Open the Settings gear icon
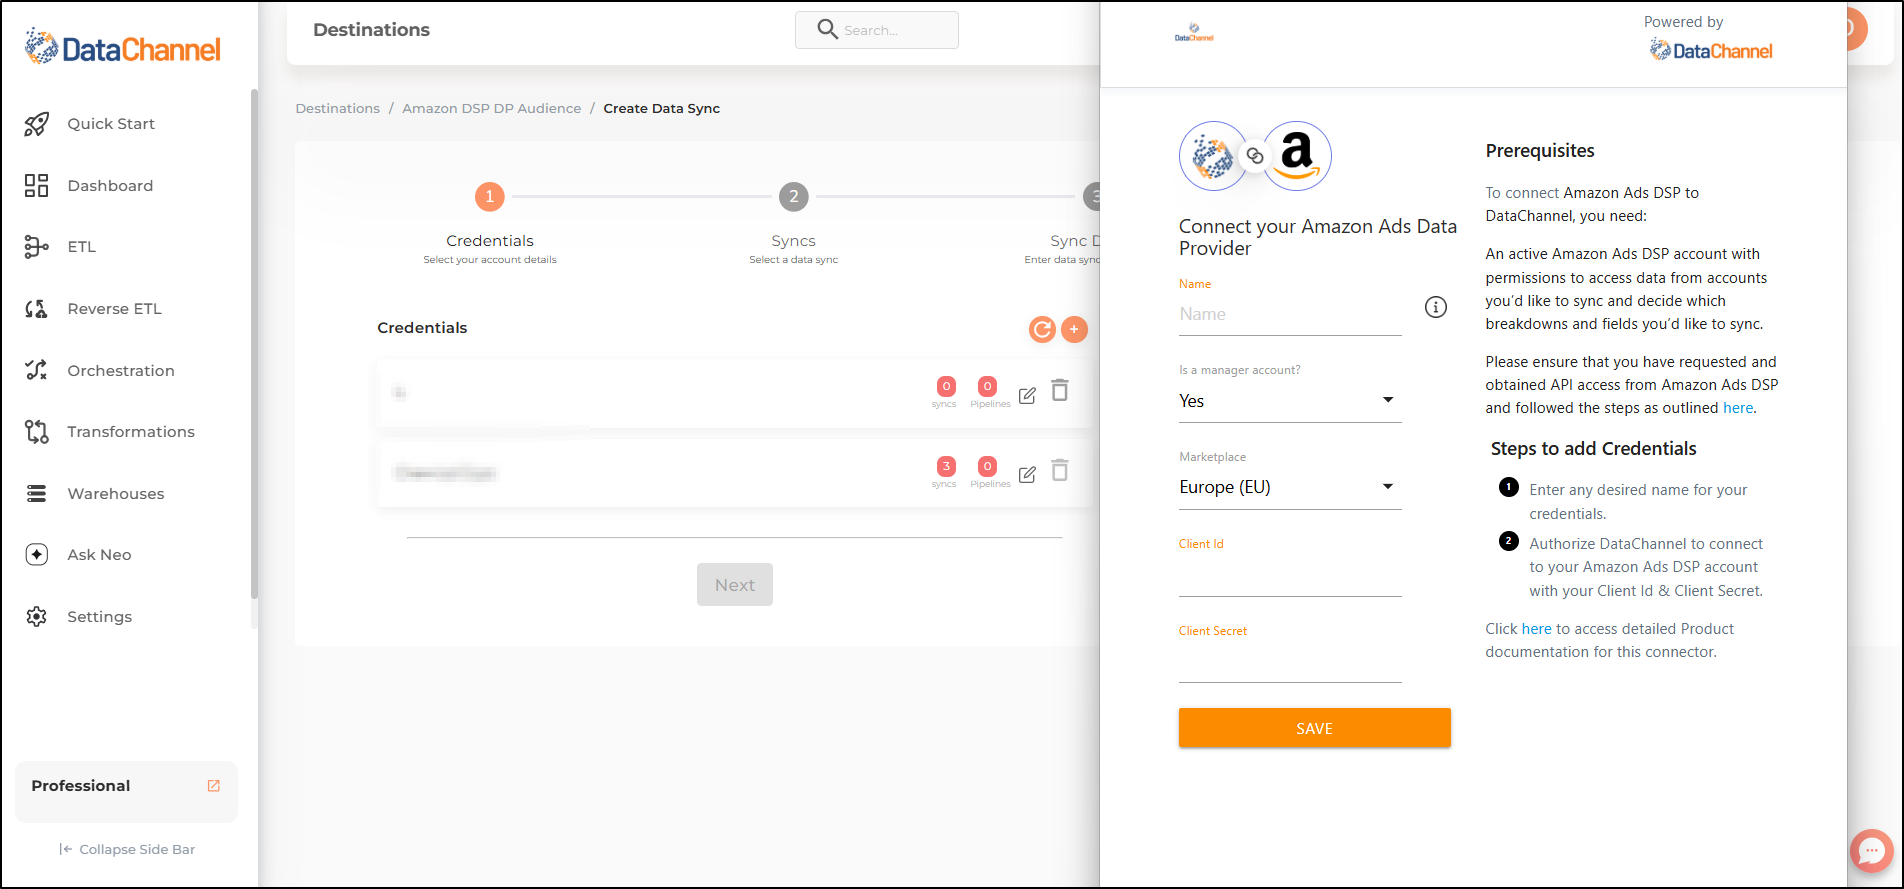The height and width of the screenshot is (889, 1904). [37, 617]
